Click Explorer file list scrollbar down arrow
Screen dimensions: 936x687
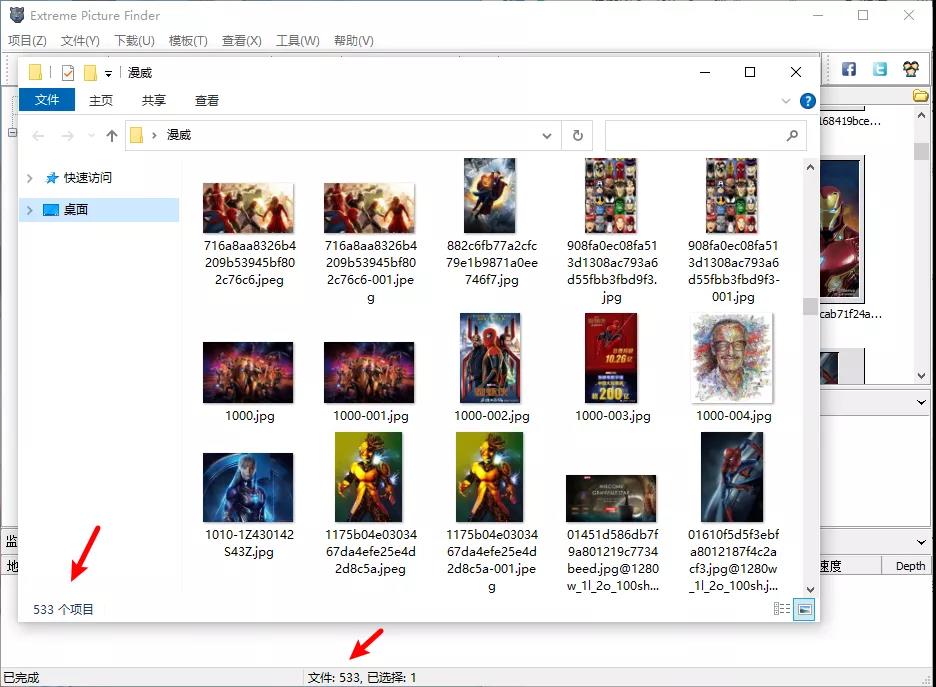(810, 590)
